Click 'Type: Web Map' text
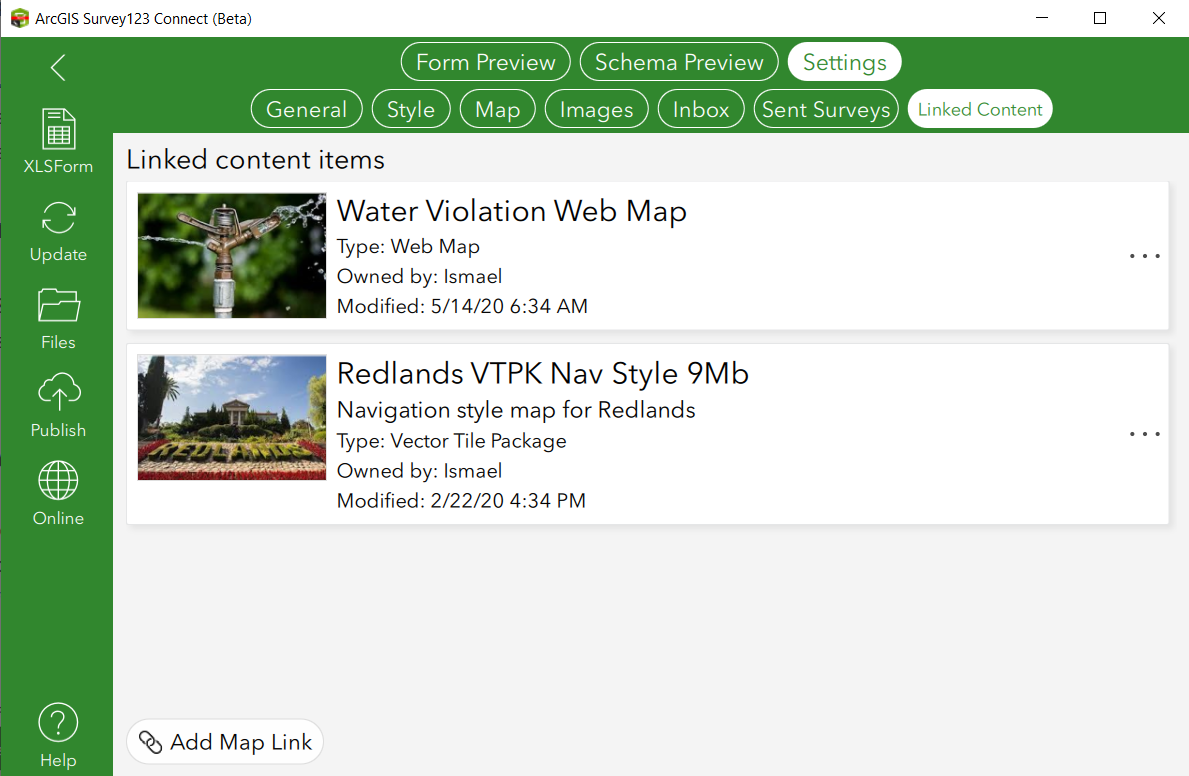The height and width of the screenshot is (776, 1189). [x=408, y=247]
